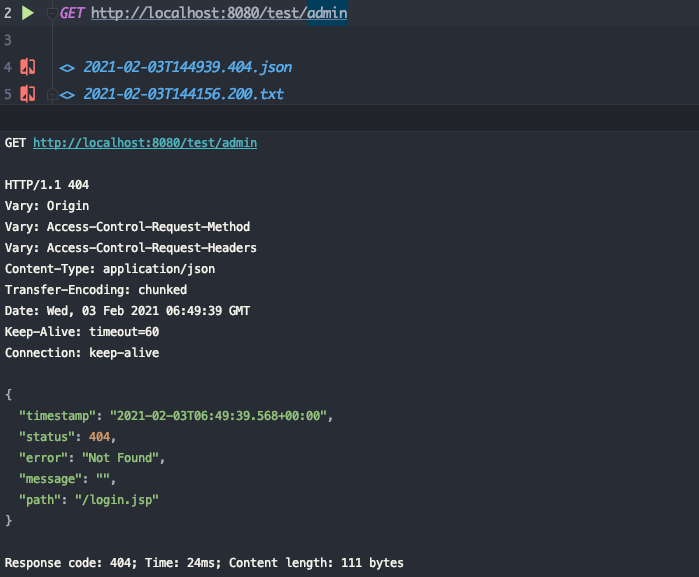Run the GET request with green play icon
Viewport: 699px width, 577px height.
click(x=28, y=13)
